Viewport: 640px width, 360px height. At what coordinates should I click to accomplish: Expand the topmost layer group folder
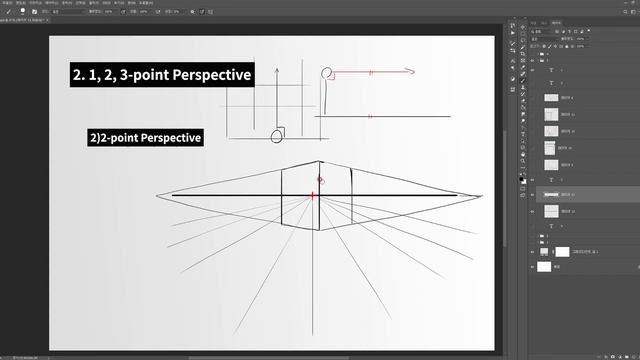pos(538,54)
